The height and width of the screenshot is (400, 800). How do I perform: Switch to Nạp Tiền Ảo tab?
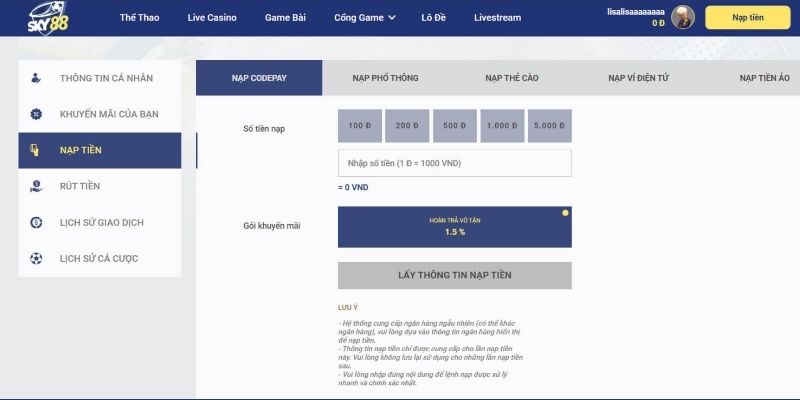tap(764, 78)
